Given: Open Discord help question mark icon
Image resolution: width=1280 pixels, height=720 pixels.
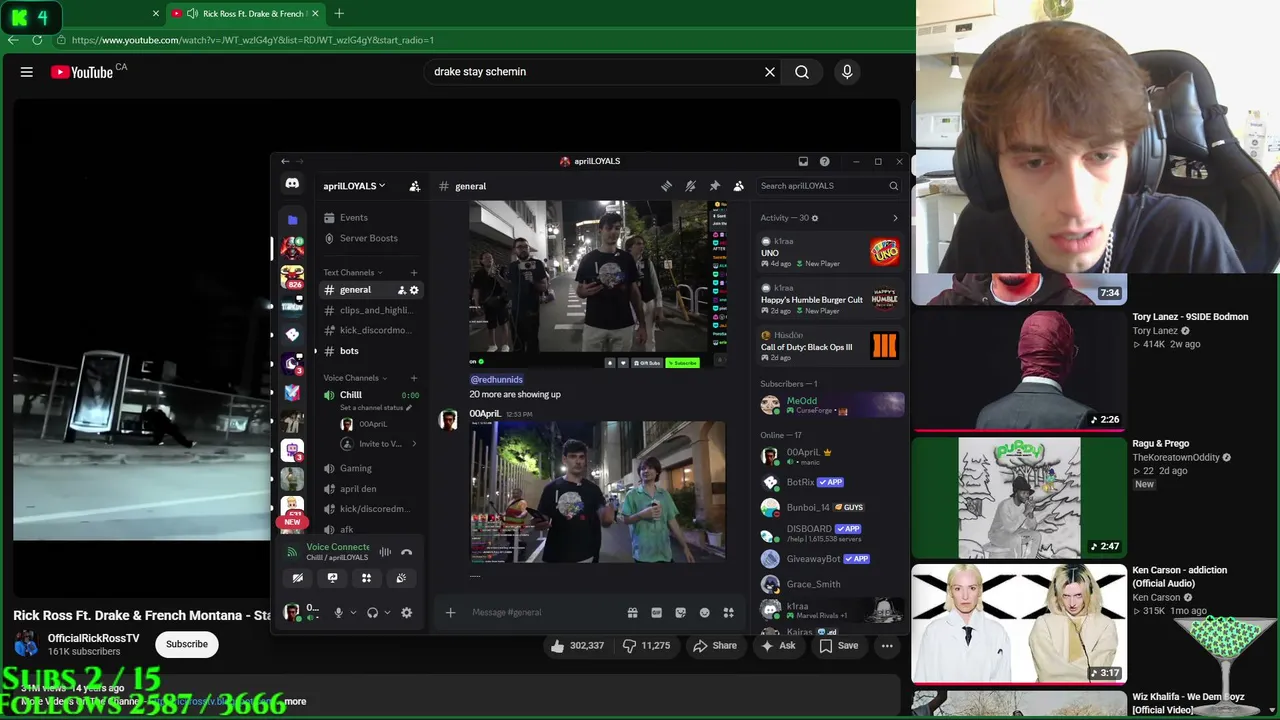Looking at the screenshot, I should coord(824,161).
